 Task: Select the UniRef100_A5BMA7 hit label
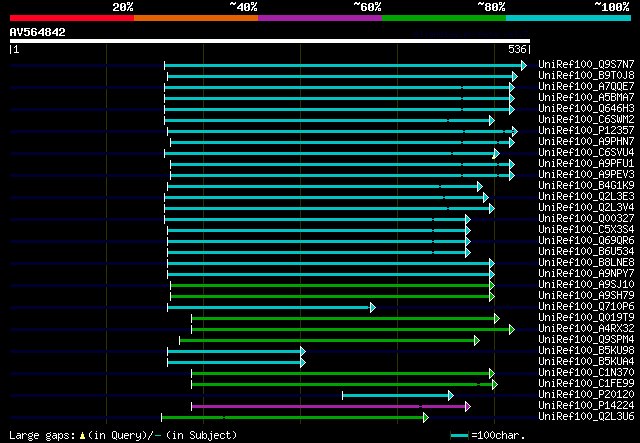pos(586,97)
